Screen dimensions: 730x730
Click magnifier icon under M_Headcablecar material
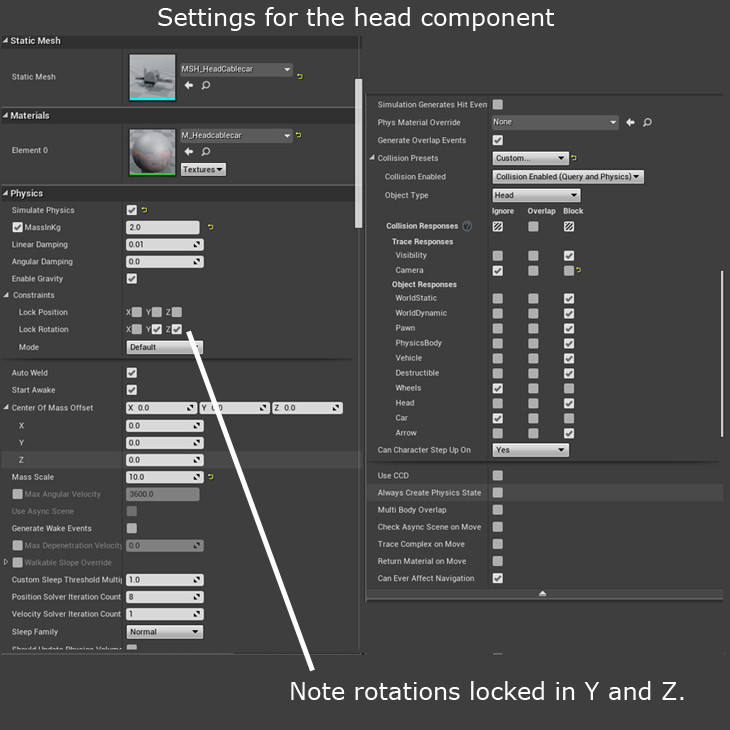coord(205,152)
